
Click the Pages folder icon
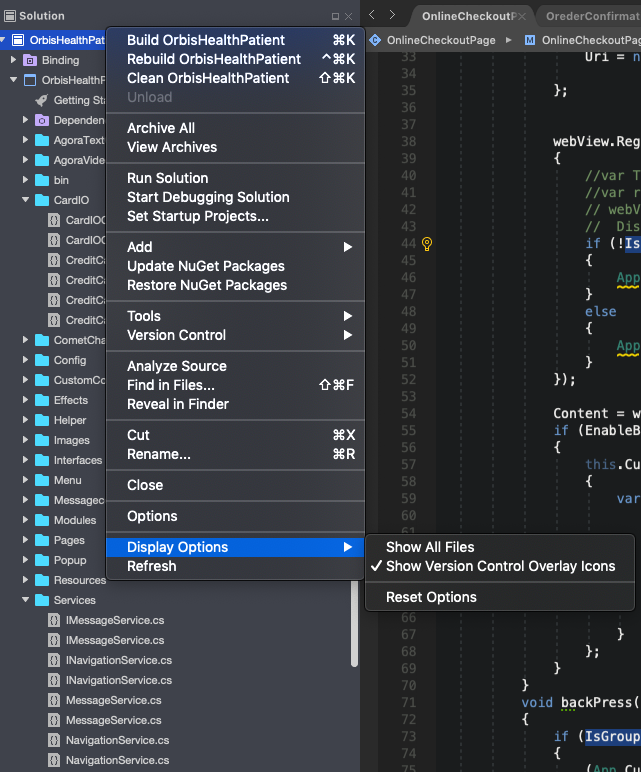42,540
